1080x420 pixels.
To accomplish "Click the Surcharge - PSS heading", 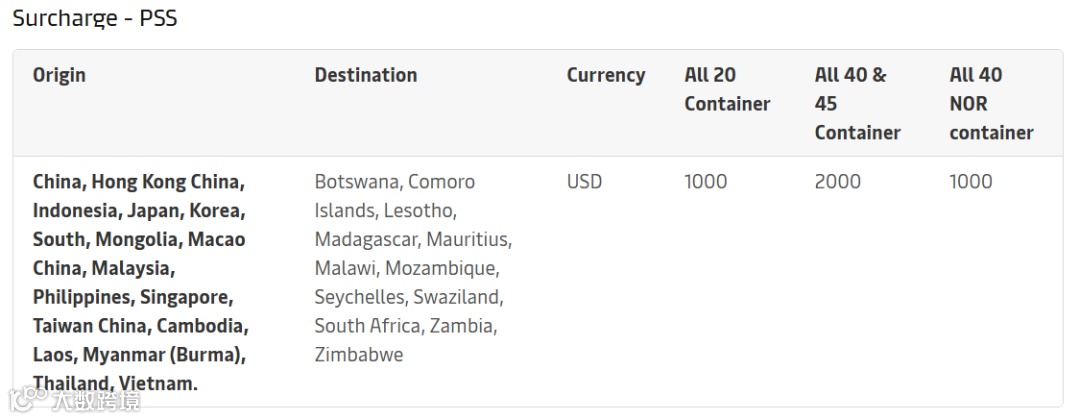I will click(95, 17).
